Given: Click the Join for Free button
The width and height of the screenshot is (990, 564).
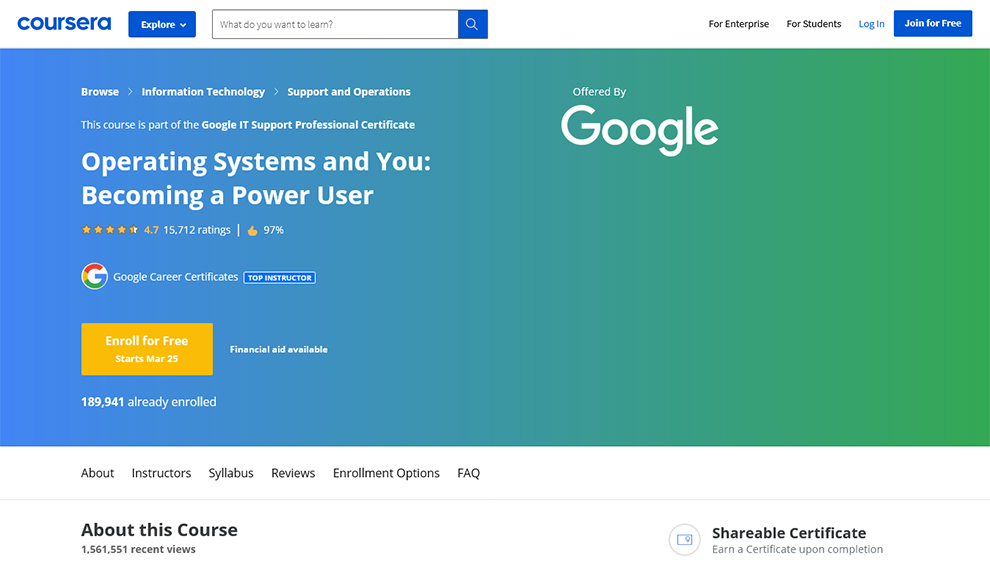Looking at the screenshot, I should [x=933, y=23].
